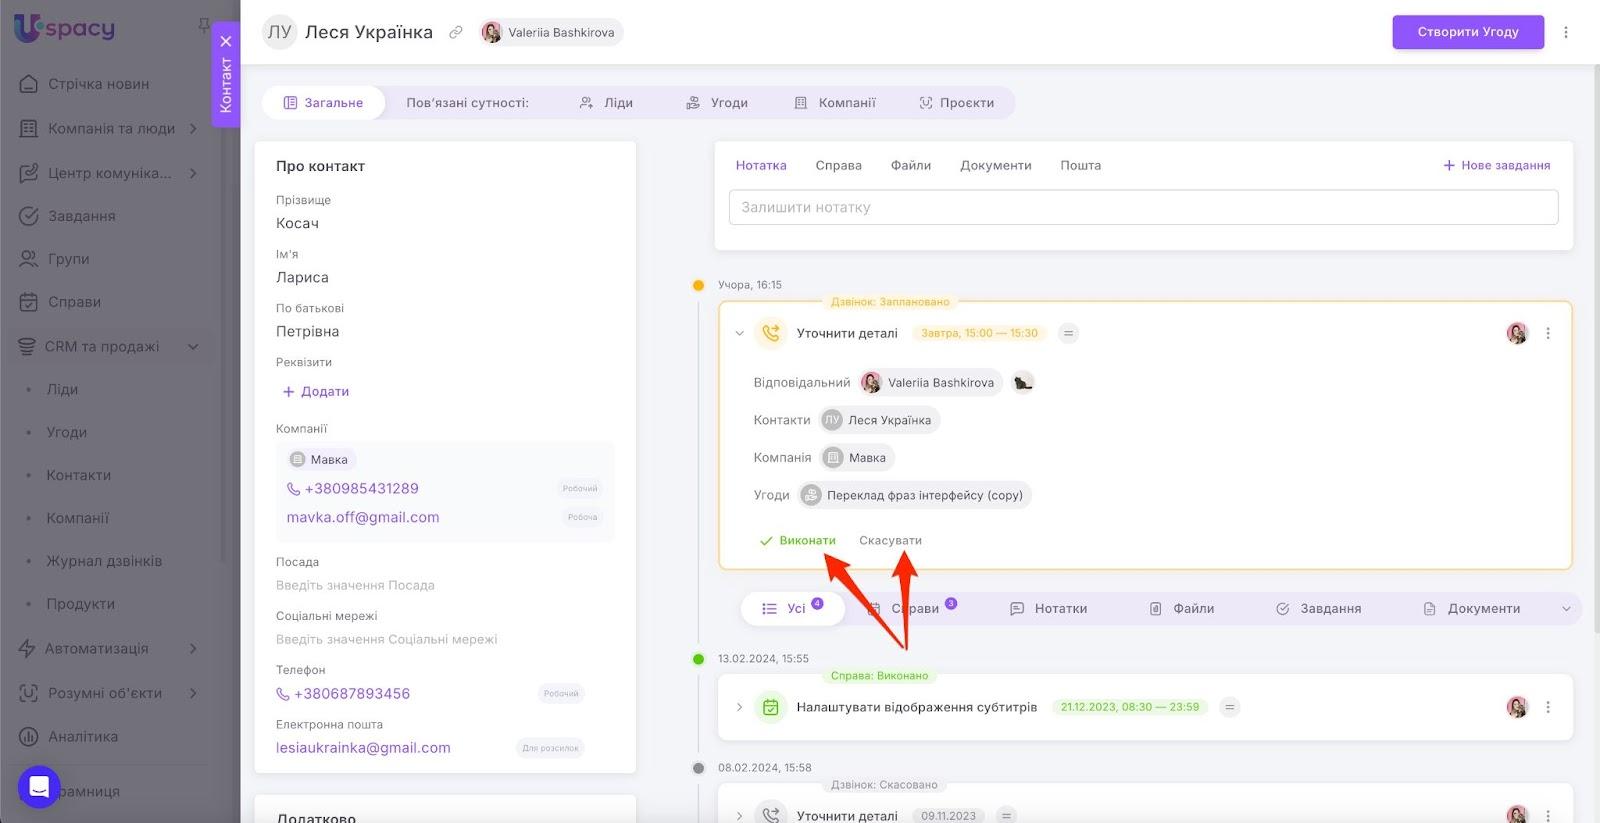The width and height of the screenshot is (1600, 823).
Task: Filter timeline by Нотатки
Action: (x=1049, y=609)
